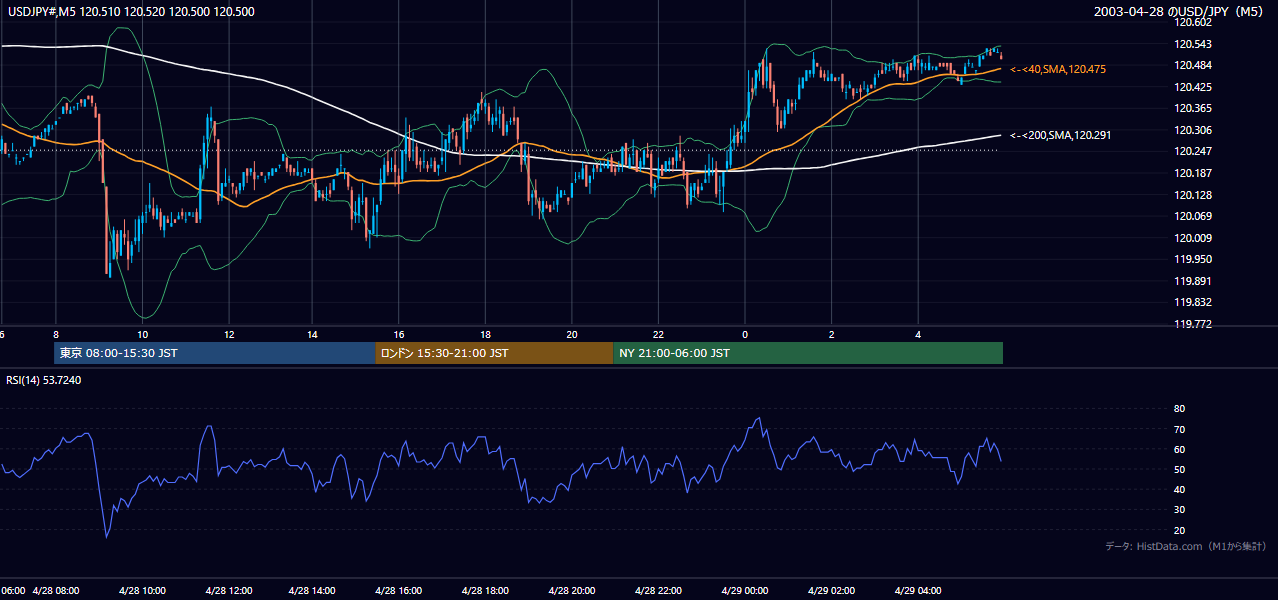
Task: Click bottom date label 4/28 20:00
Action: (x=573, y=590)
